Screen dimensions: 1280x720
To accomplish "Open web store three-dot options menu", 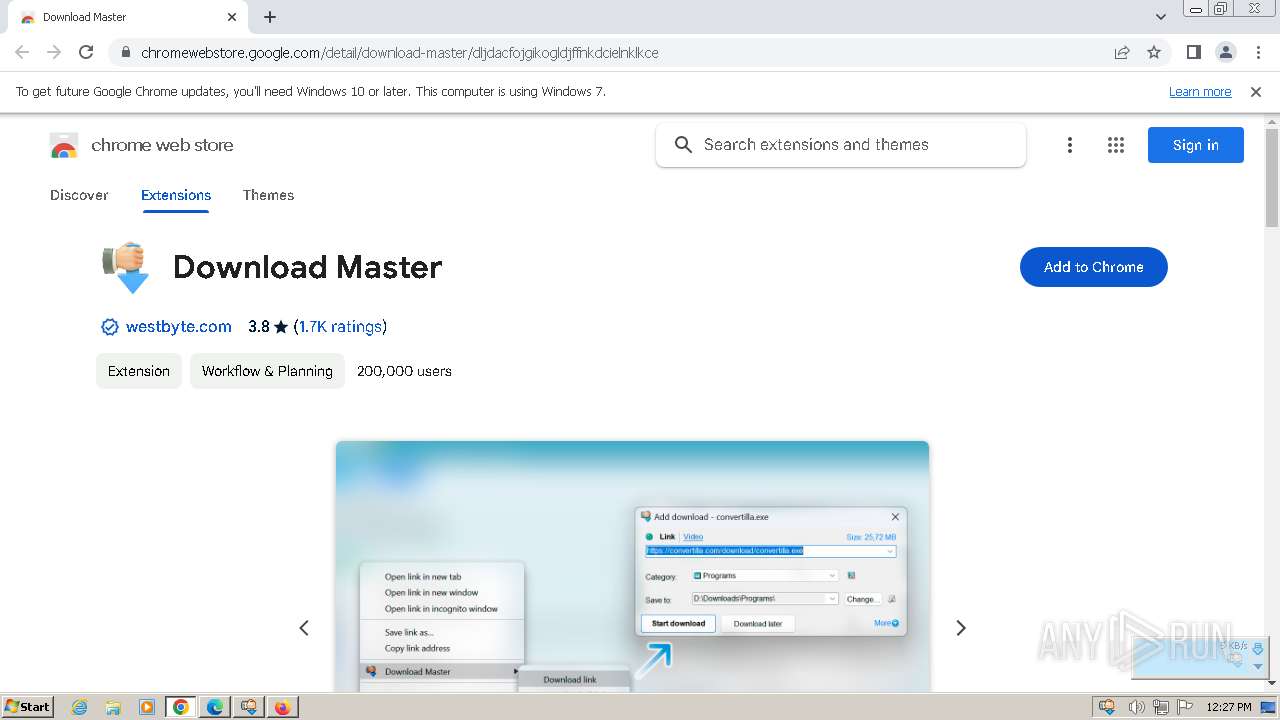I will (1070, 145).
